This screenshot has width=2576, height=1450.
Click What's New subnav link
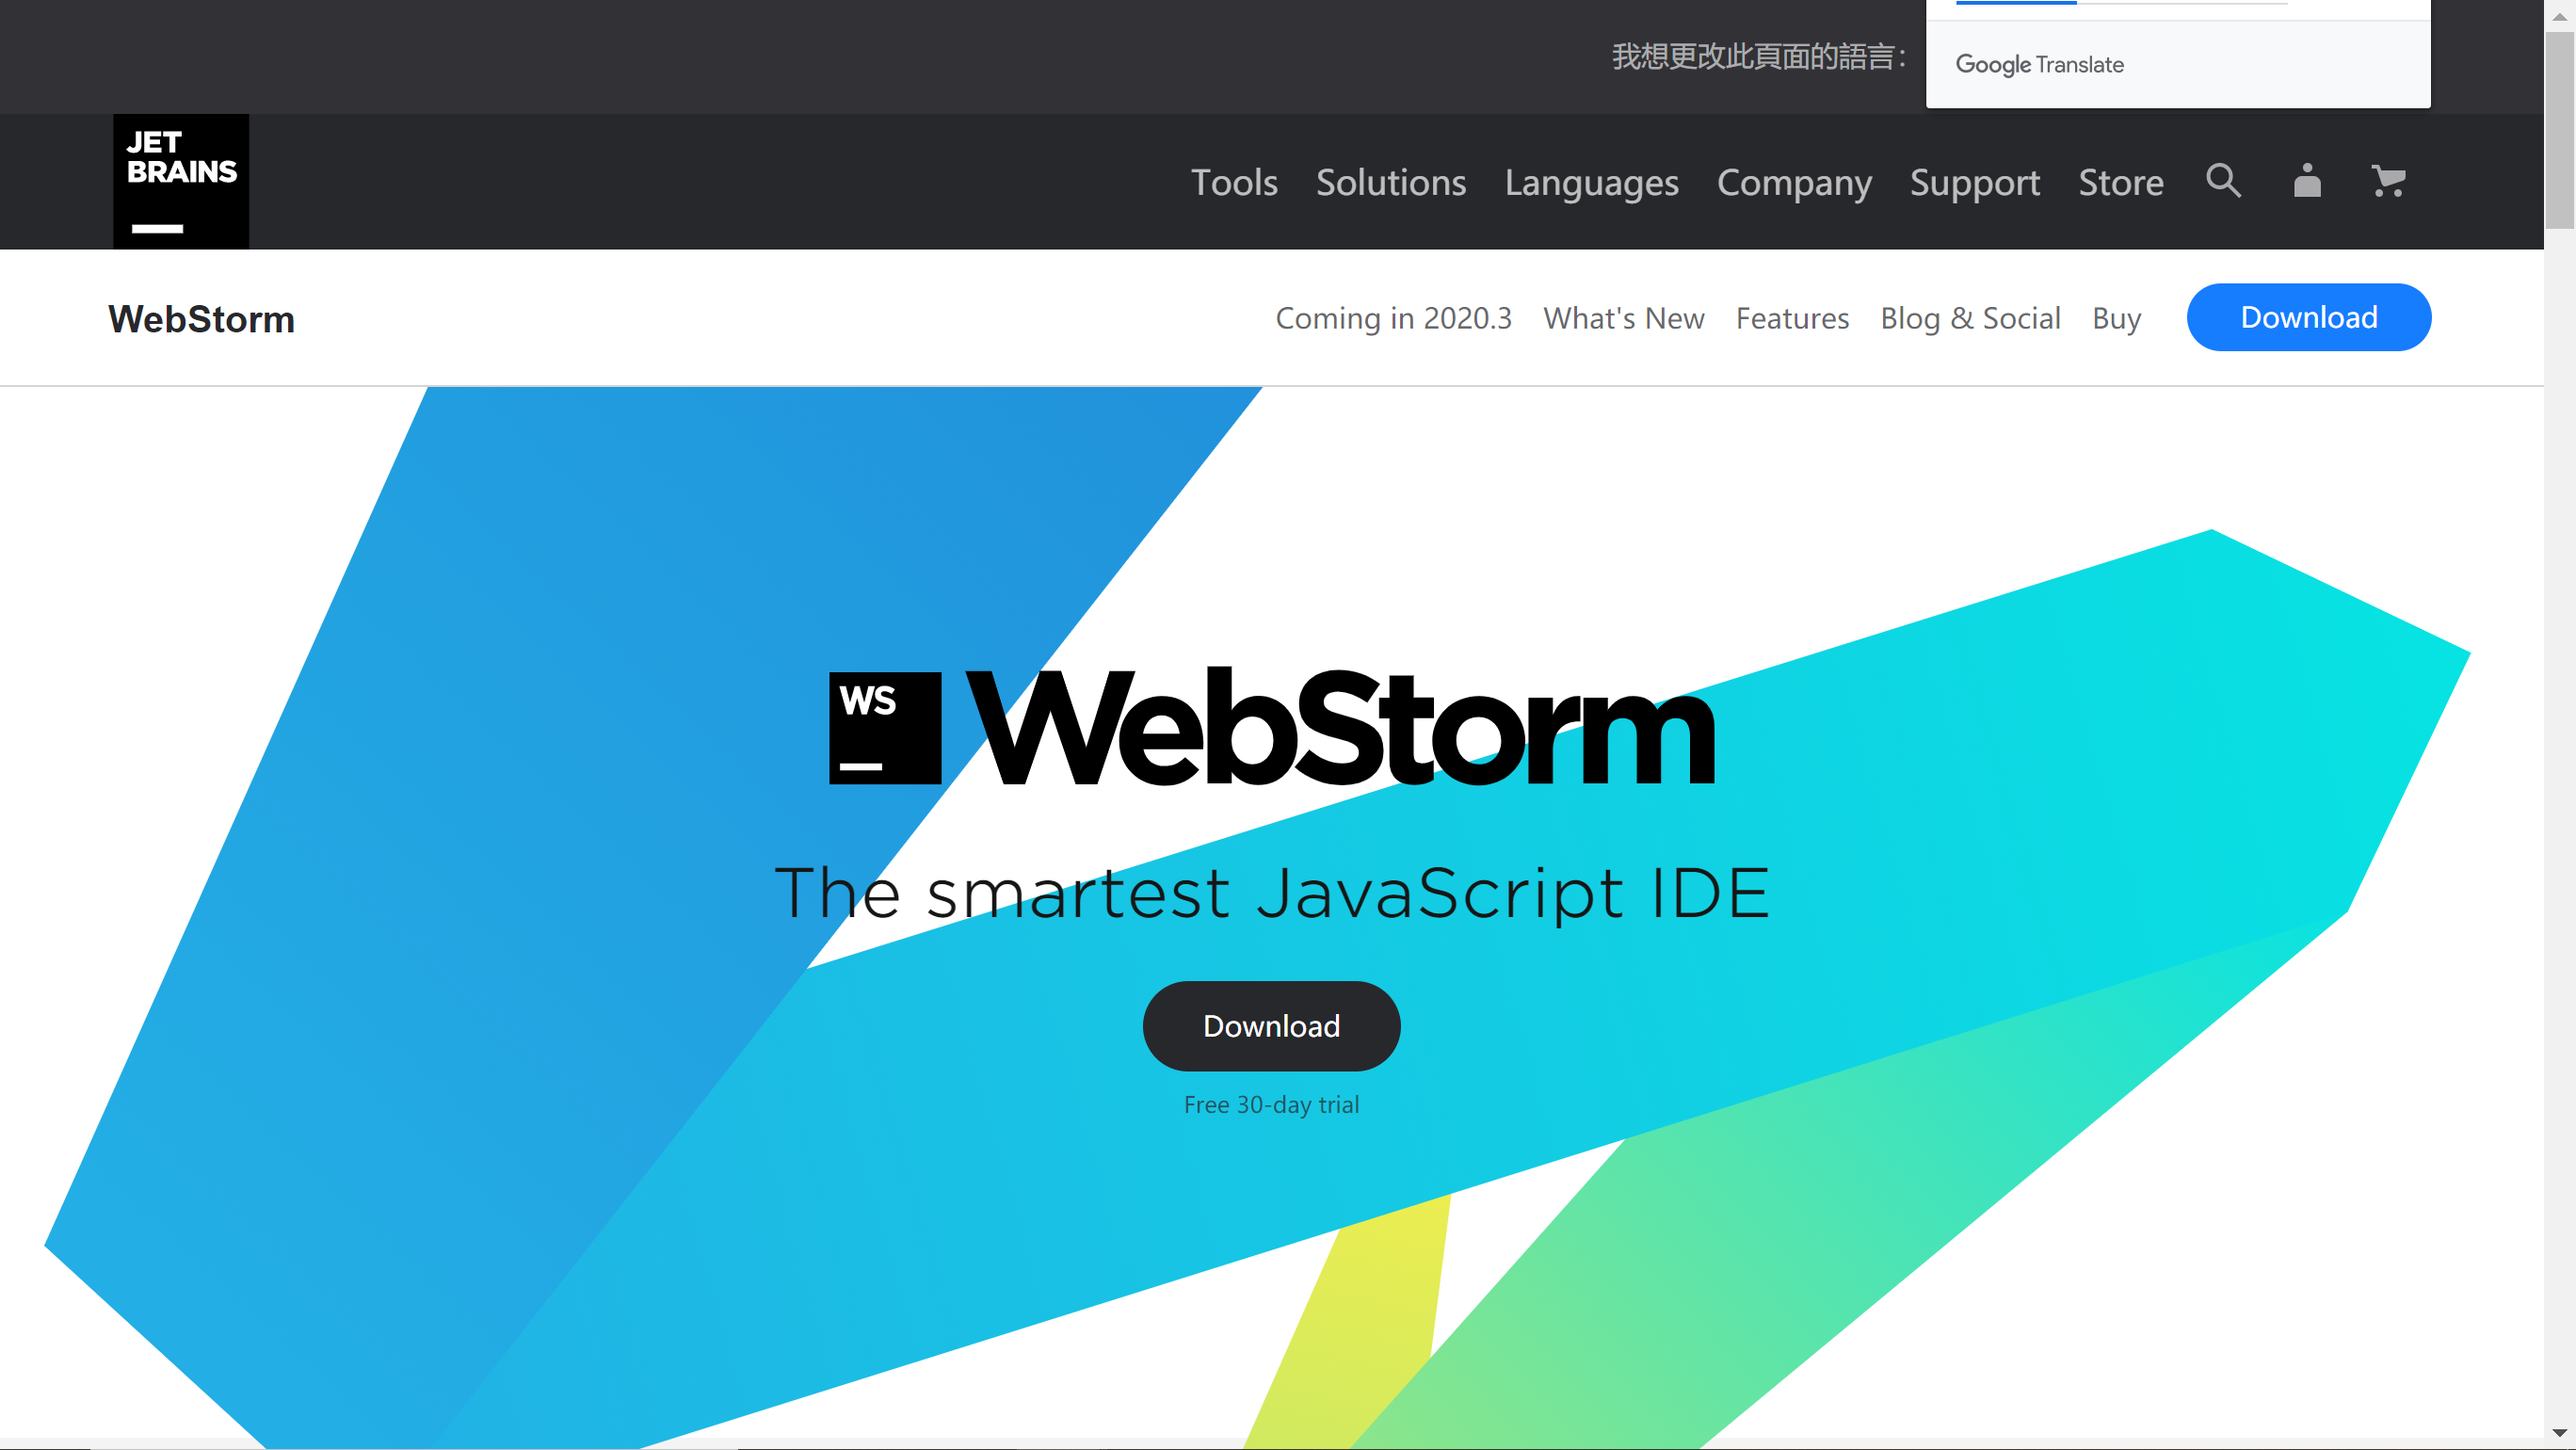tap(1622, 318)
